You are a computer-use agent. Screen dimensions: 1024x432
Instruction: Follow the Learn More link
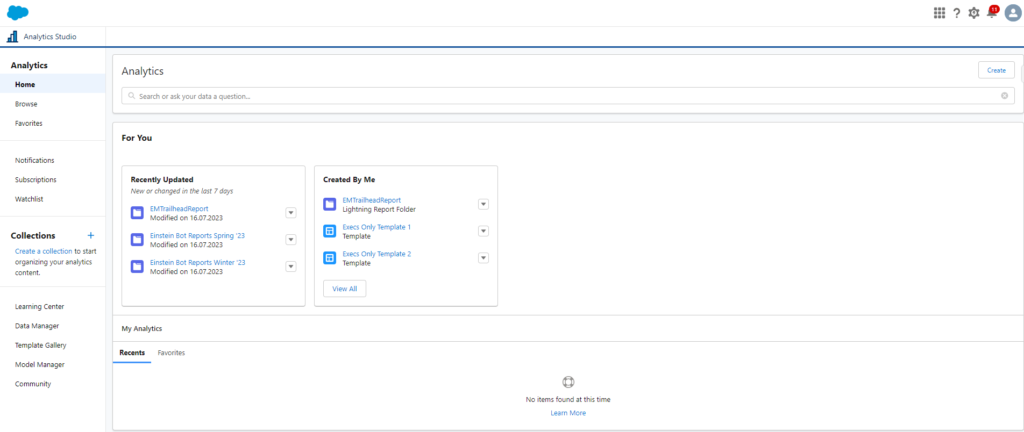568,413
